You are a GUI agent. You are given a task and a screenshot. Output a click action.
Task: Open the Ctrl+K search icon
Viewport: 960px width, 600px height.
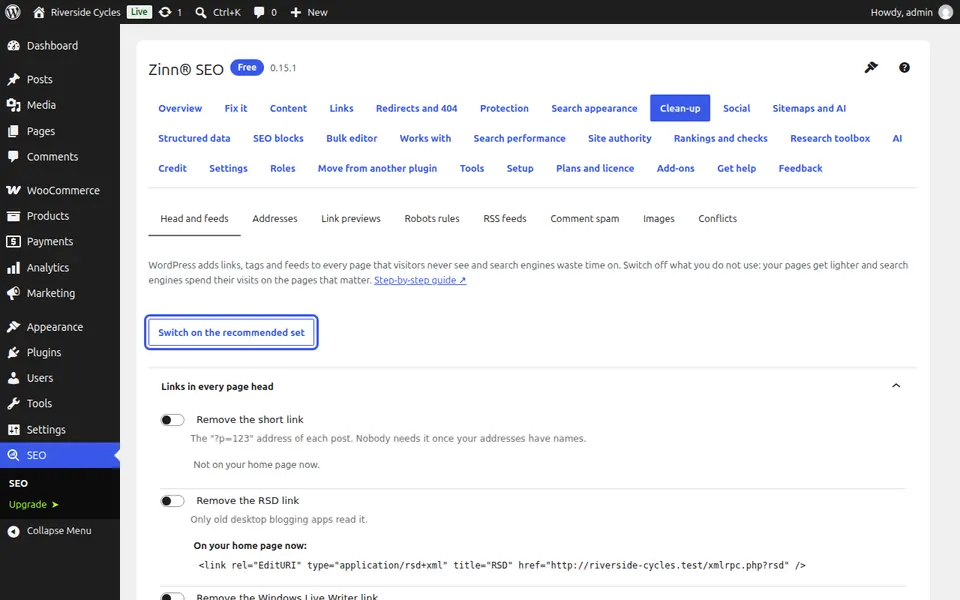(201, 12)
